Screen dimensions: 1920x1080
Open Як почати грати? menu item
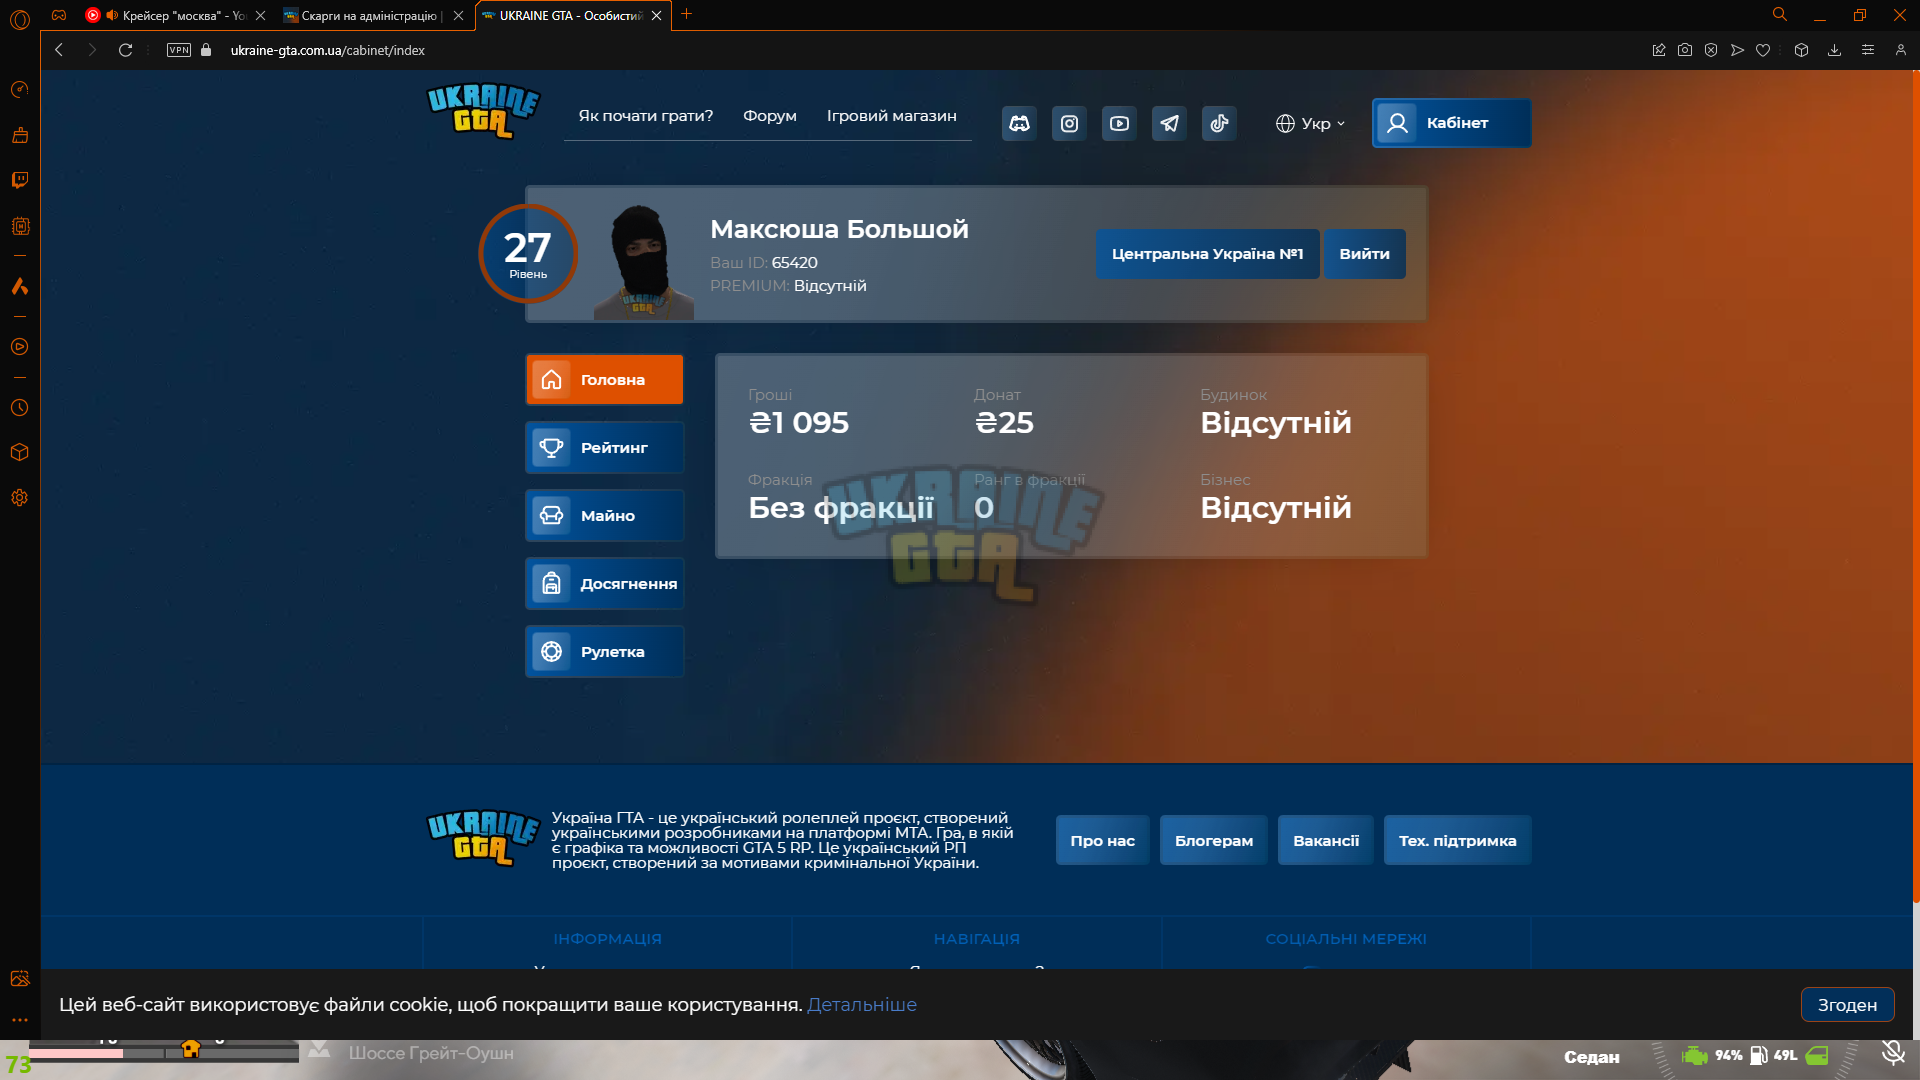pos(646,116)
